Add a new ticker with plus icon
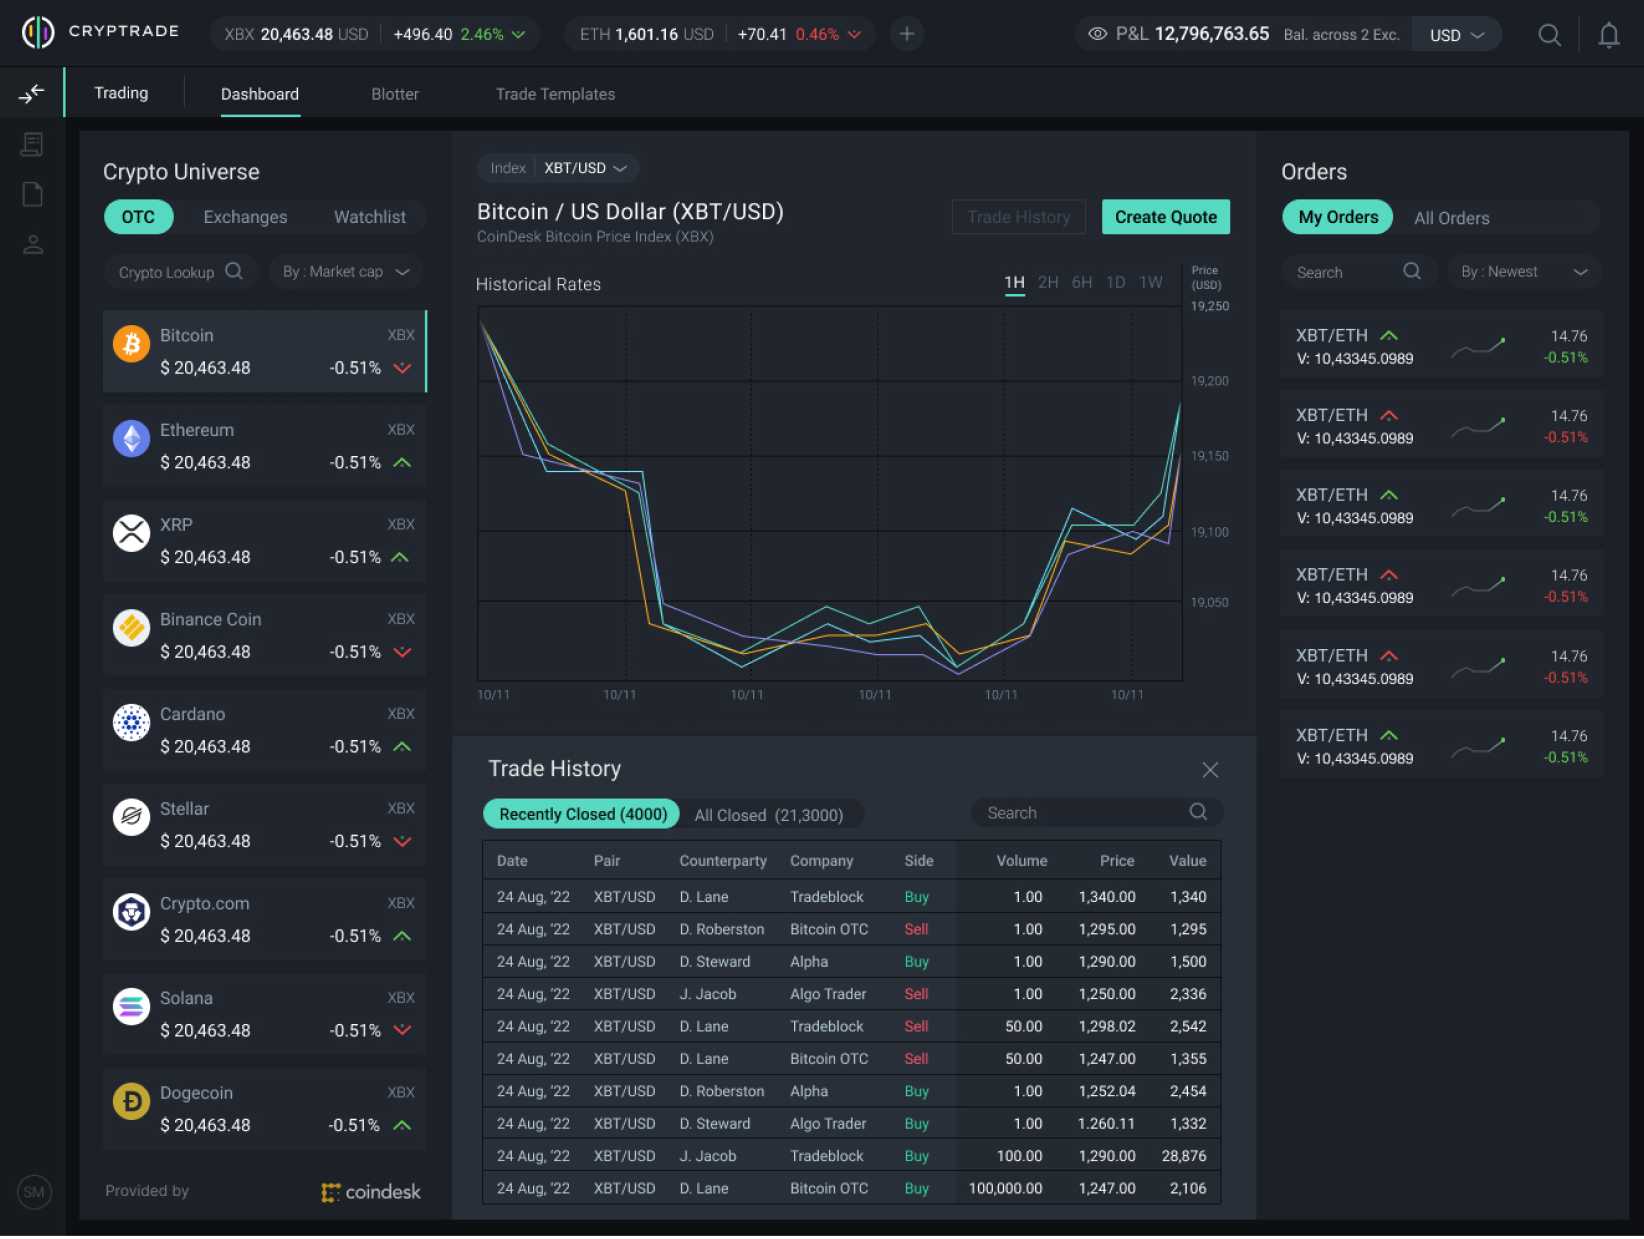 coord(906,34)
